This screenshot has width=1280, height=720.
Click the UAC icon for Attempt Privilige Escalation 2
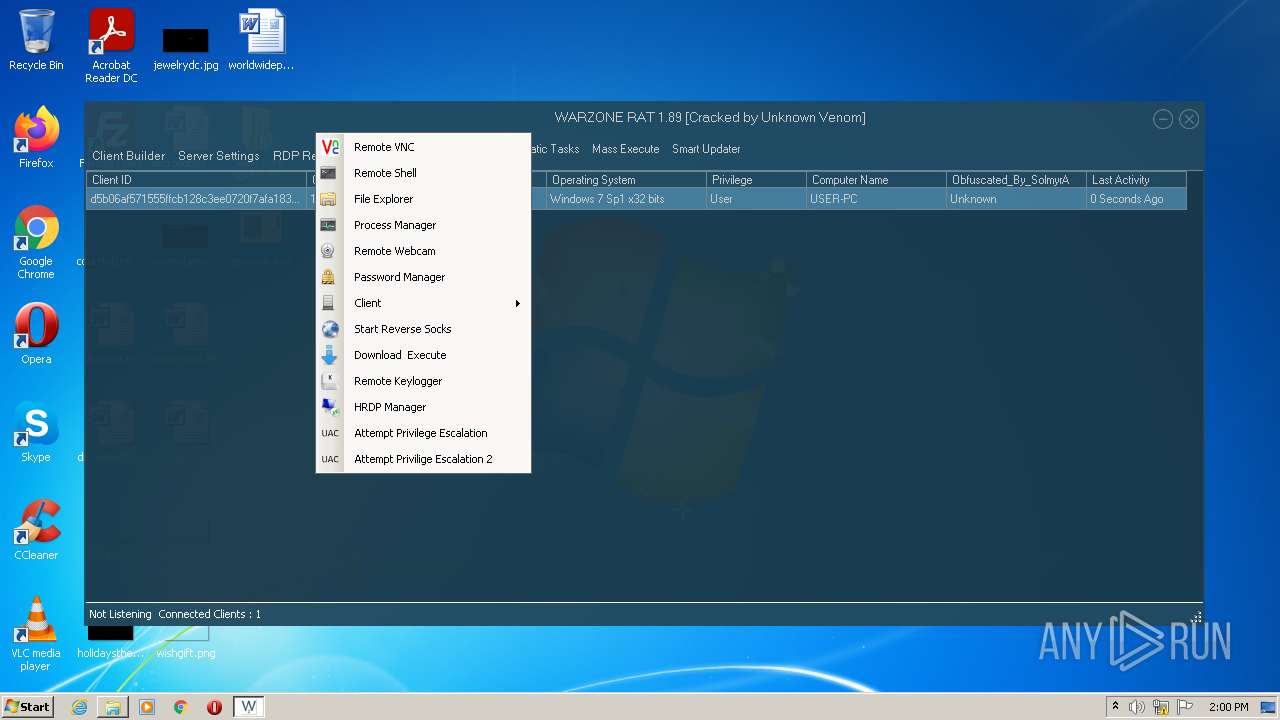click(330, 459)
